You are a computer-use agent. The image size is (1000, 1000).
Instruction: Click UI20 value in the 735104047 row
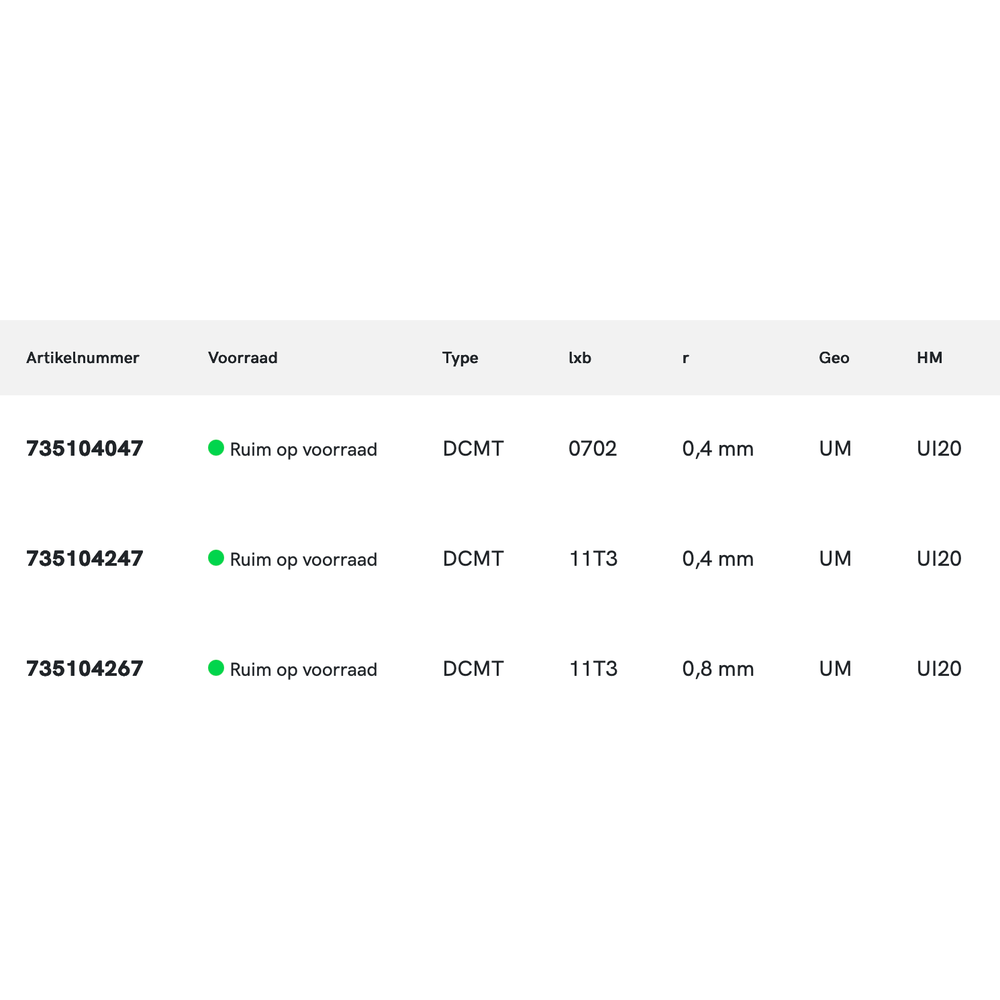(939, 449)
